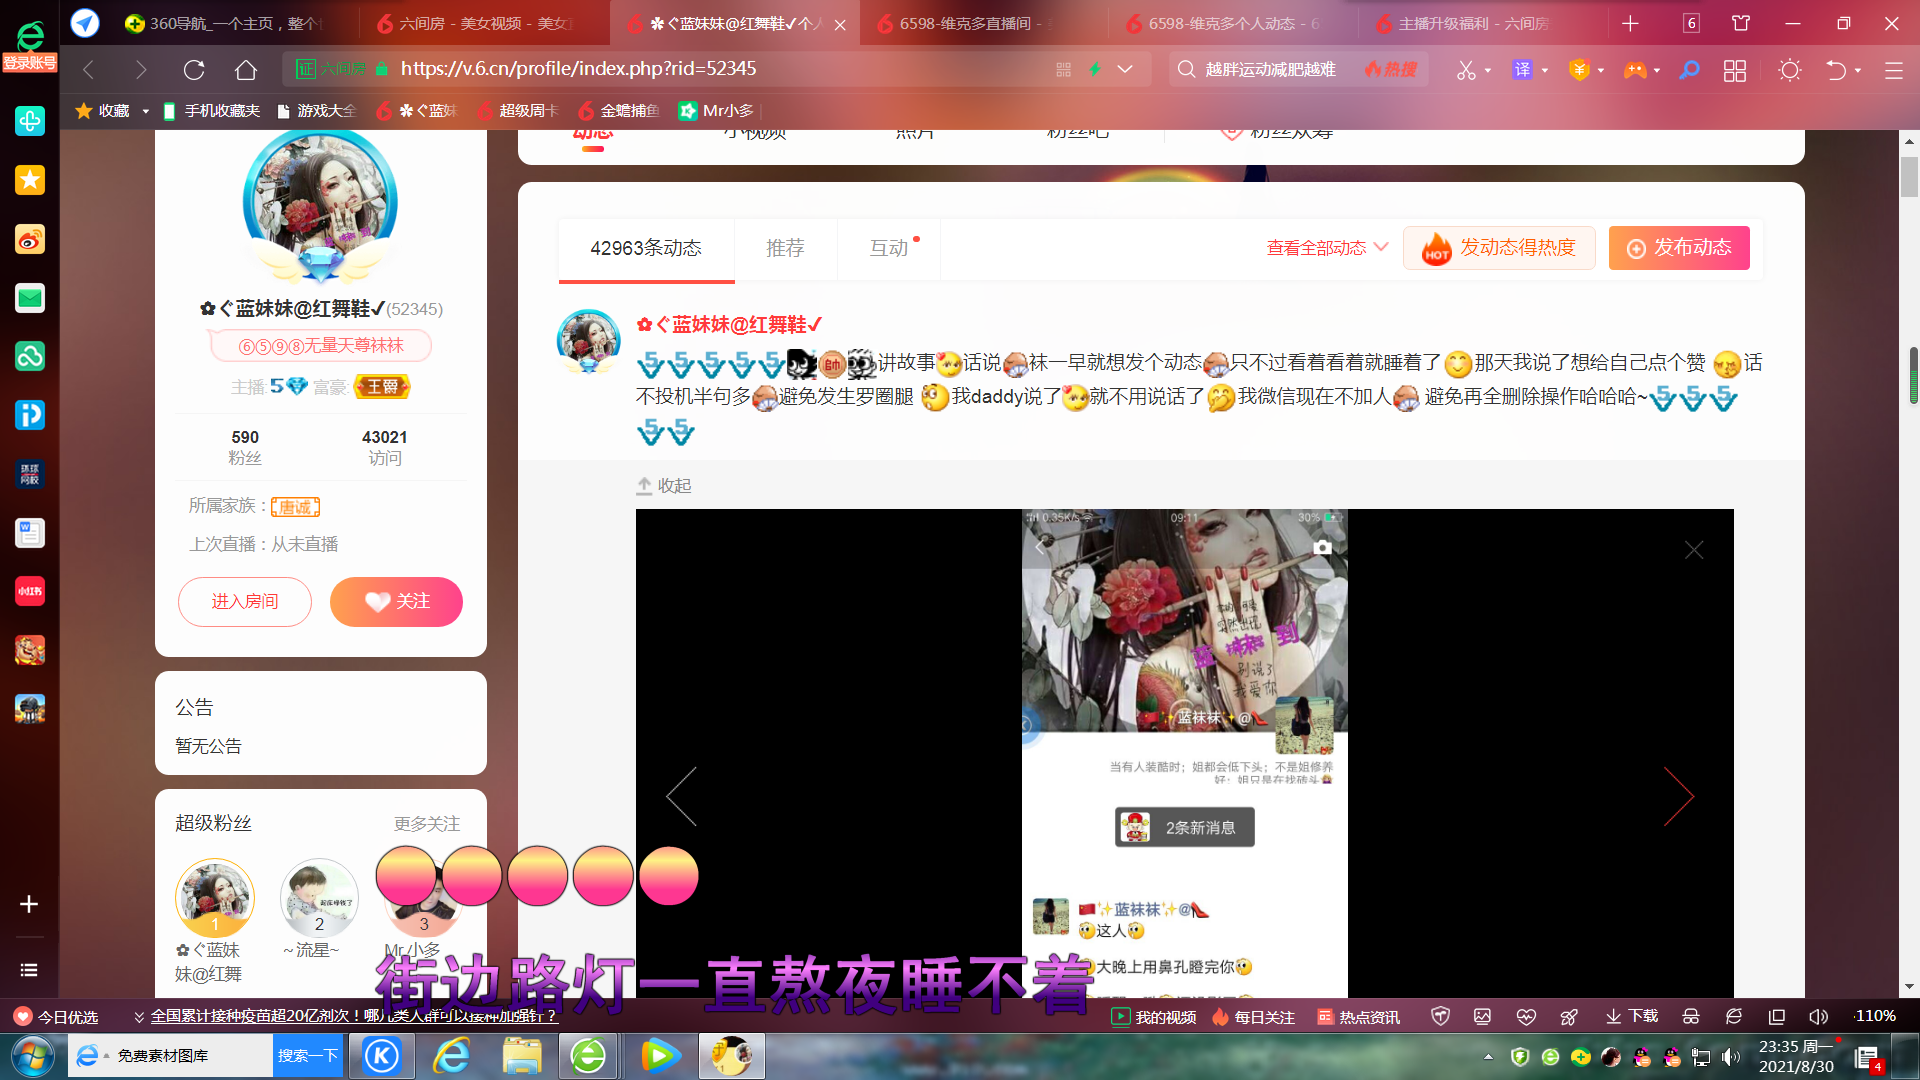Screen dimensions: 1920x1080
Task: Open the apps grid icon
Action: pos(1735,70)
